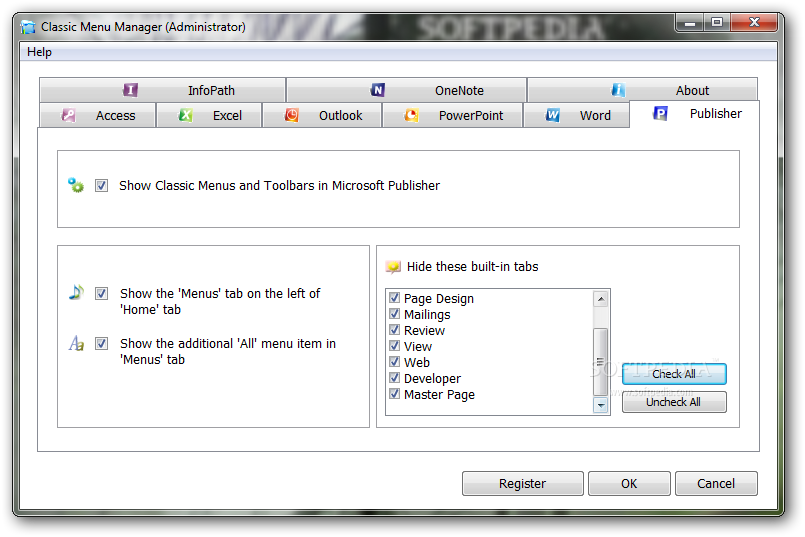Switch to the OneNote tab
This screenshot has height=537, width=805.
(x=407, y=90)
